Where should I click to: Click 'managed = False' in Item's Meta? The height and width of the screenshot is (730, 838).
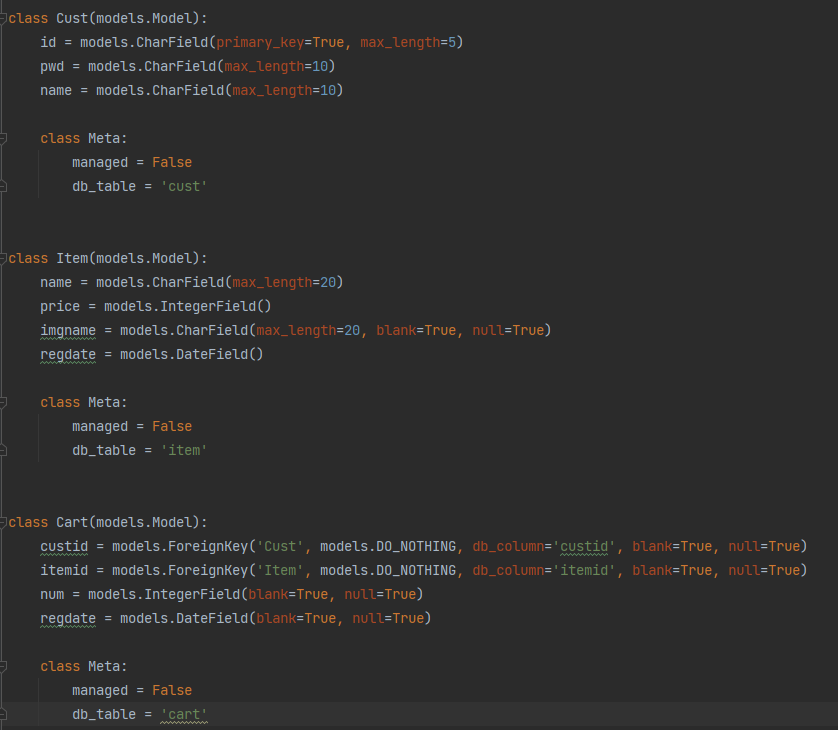[x=132, y=426]
